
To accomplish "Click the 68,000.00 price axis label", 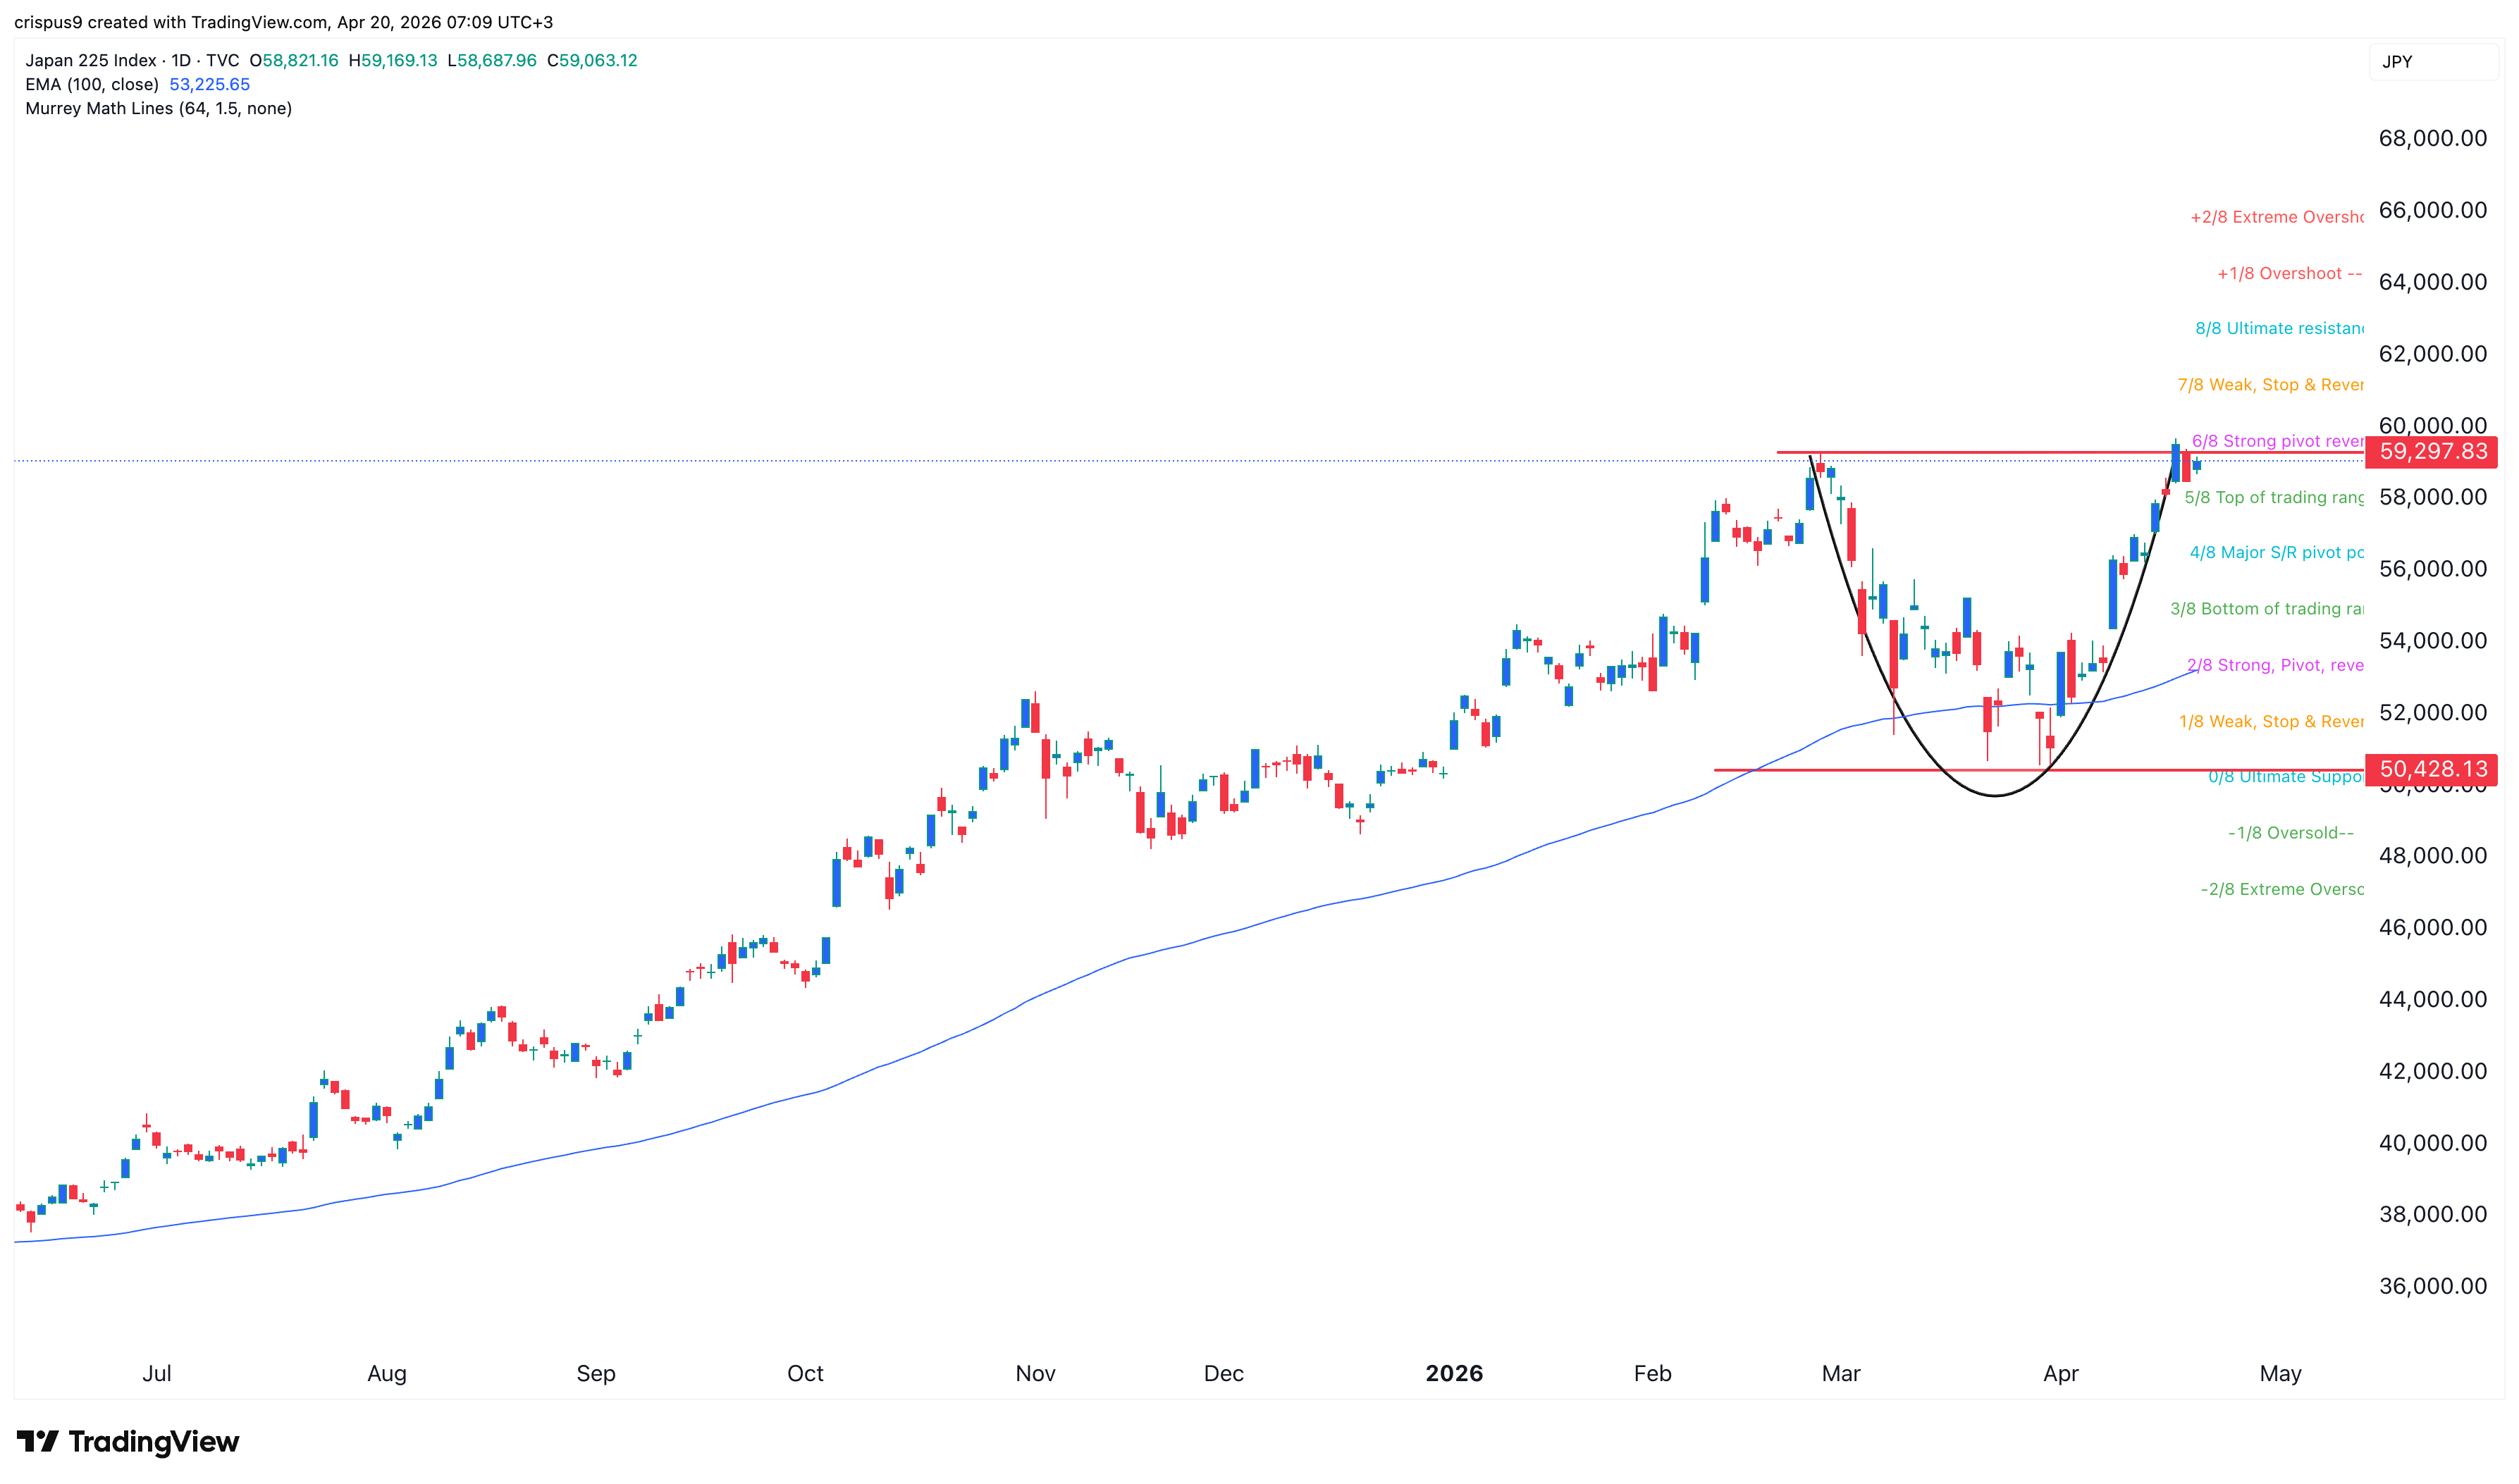I will tap(2432, 138).
